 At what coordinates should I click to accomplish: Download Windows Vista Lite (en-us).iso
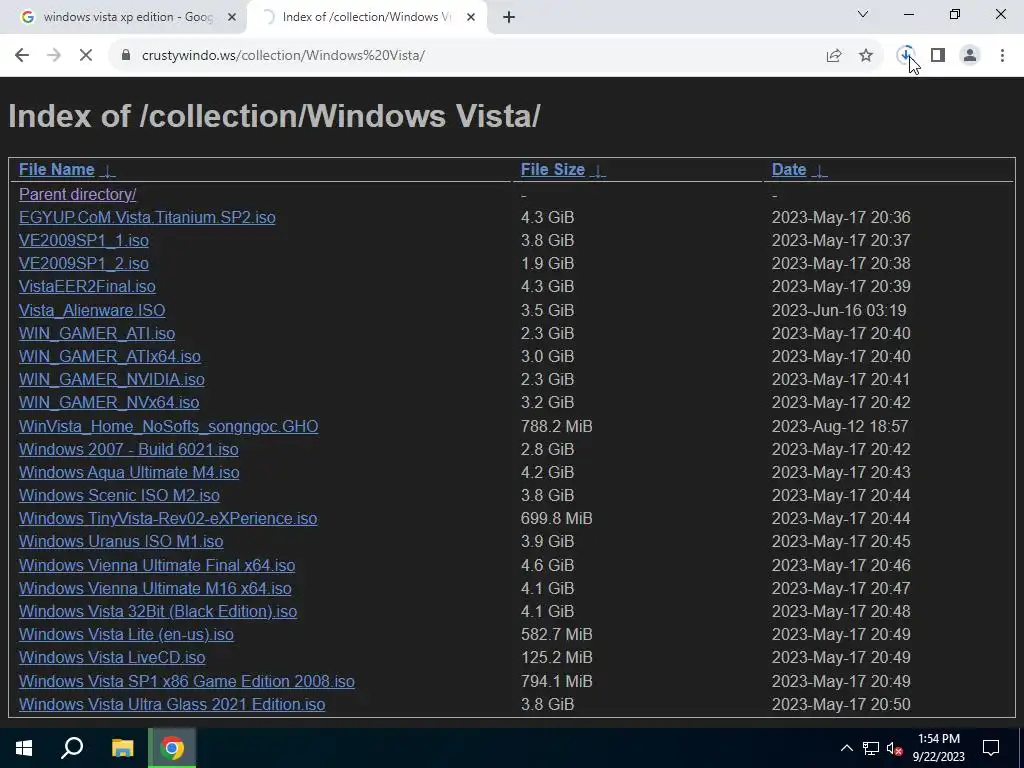[126, 634]
